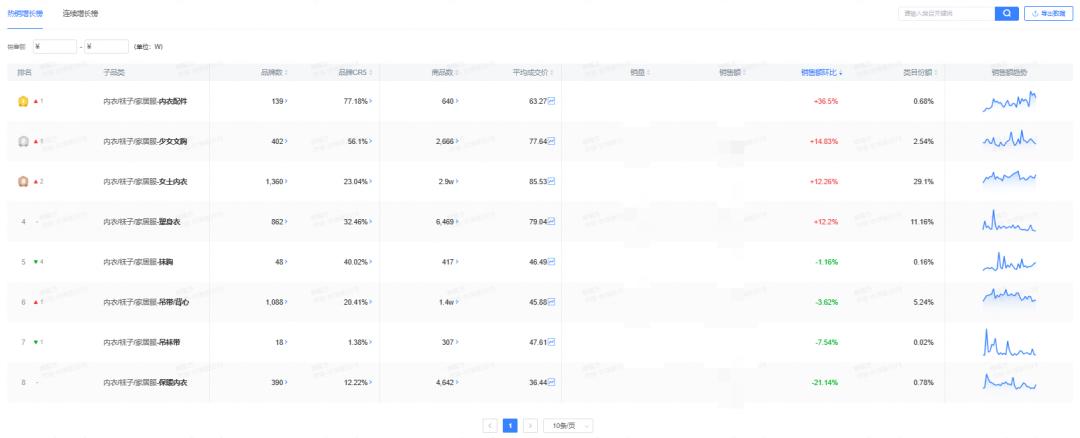Go to next page arrow
Viewport: 1080px width, 438px height.
[x=530, y=426]
